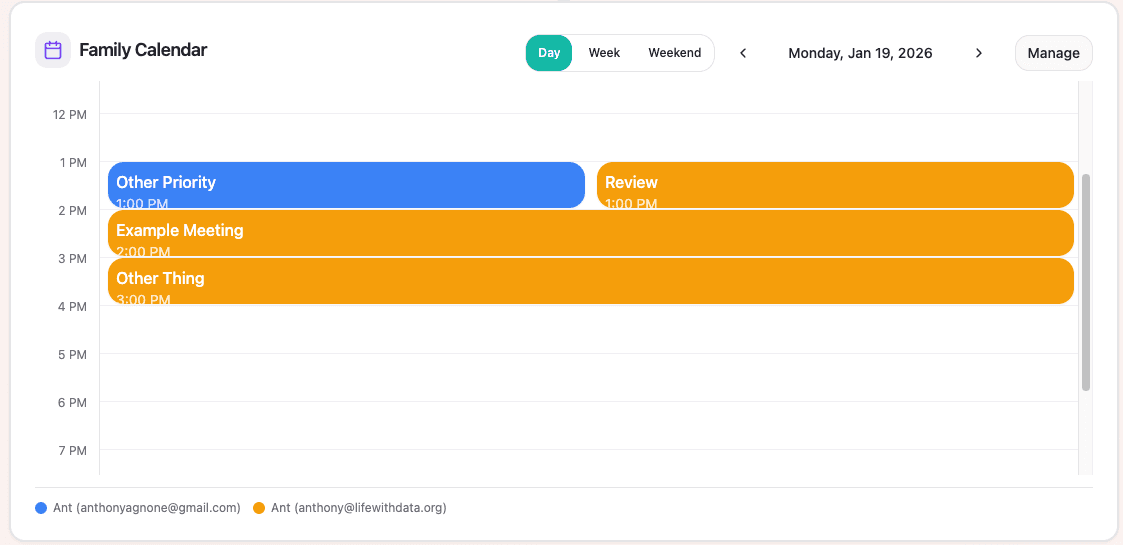Select the Weekend view tab
This screenshot has width=1123, height=545.
pos(674,53)
